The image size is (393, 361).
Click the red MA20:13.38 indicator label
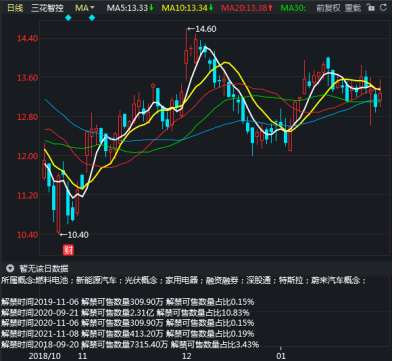point(247,8)
